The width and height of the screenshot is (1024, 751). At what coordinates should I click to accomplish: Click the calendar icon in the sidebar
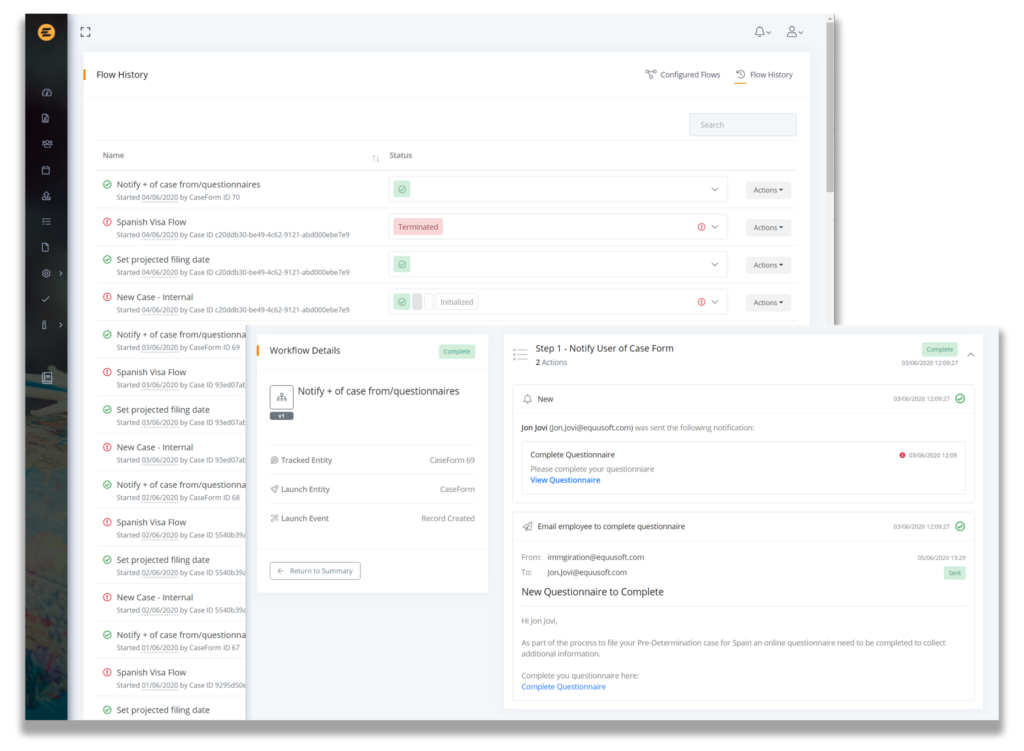coord(46,170)
